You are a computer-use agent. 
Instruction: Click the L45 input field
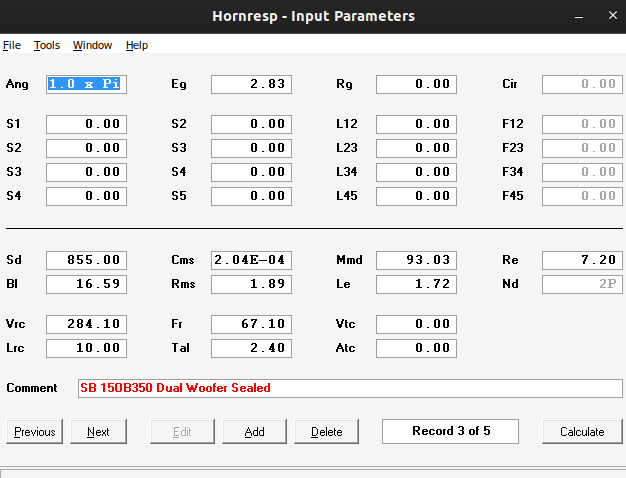(x=416, y=196)
